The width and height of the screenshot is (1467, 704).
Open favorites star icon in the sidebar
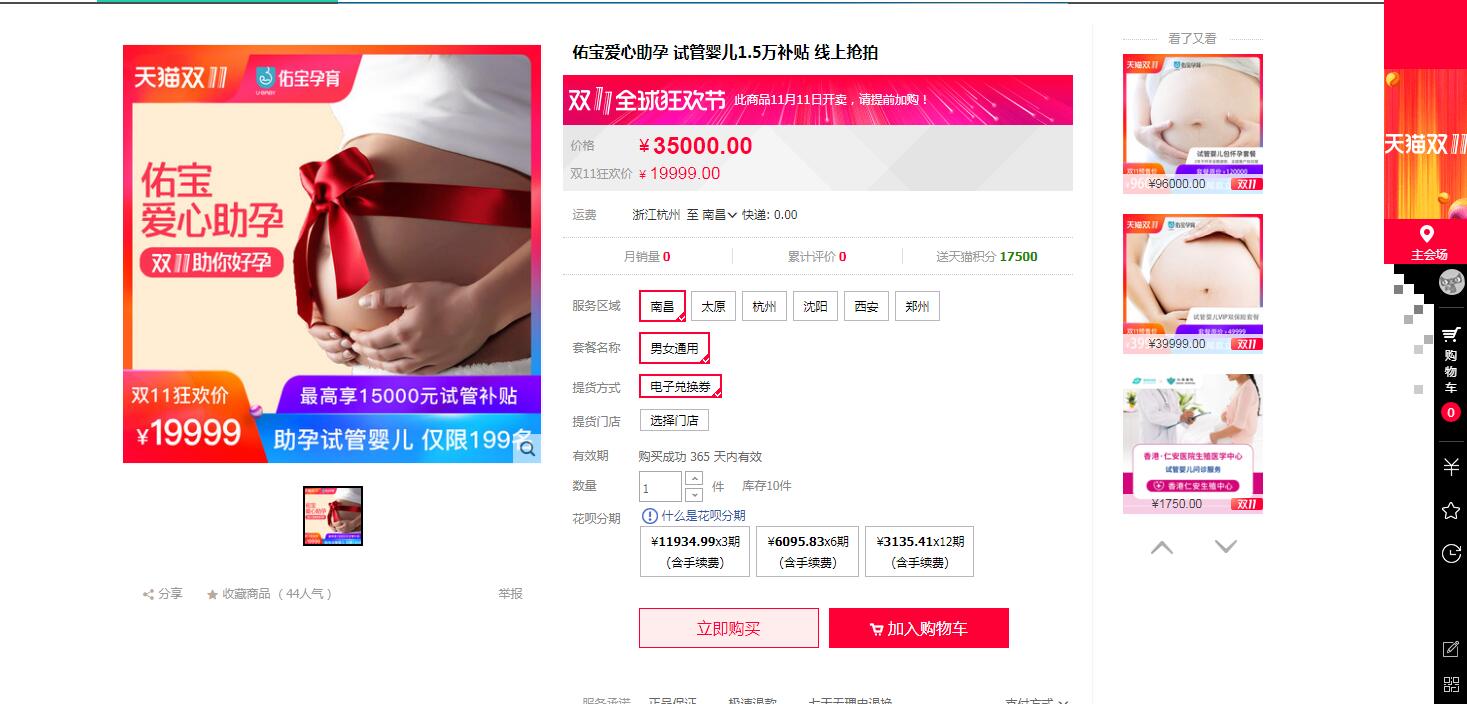tap(1450, 510)
